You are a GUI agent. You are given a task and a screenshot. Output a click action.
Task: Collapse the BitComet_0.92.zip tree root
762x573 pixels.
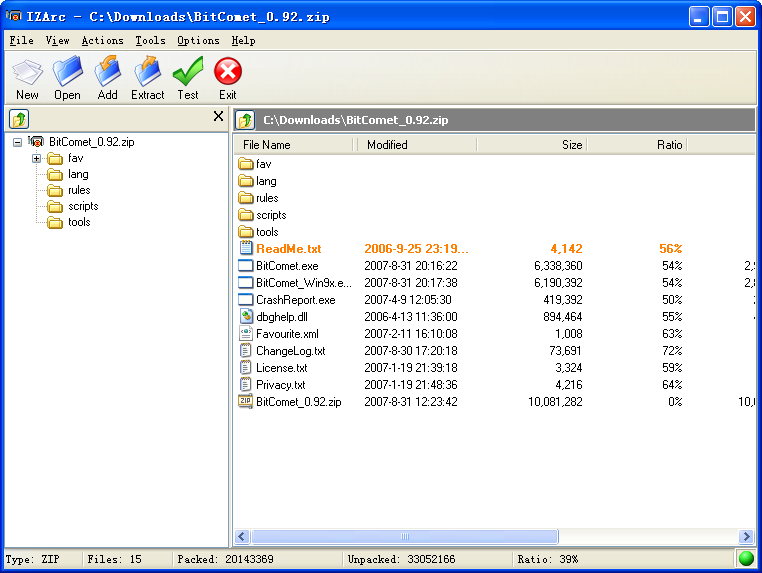pos(17,142)
